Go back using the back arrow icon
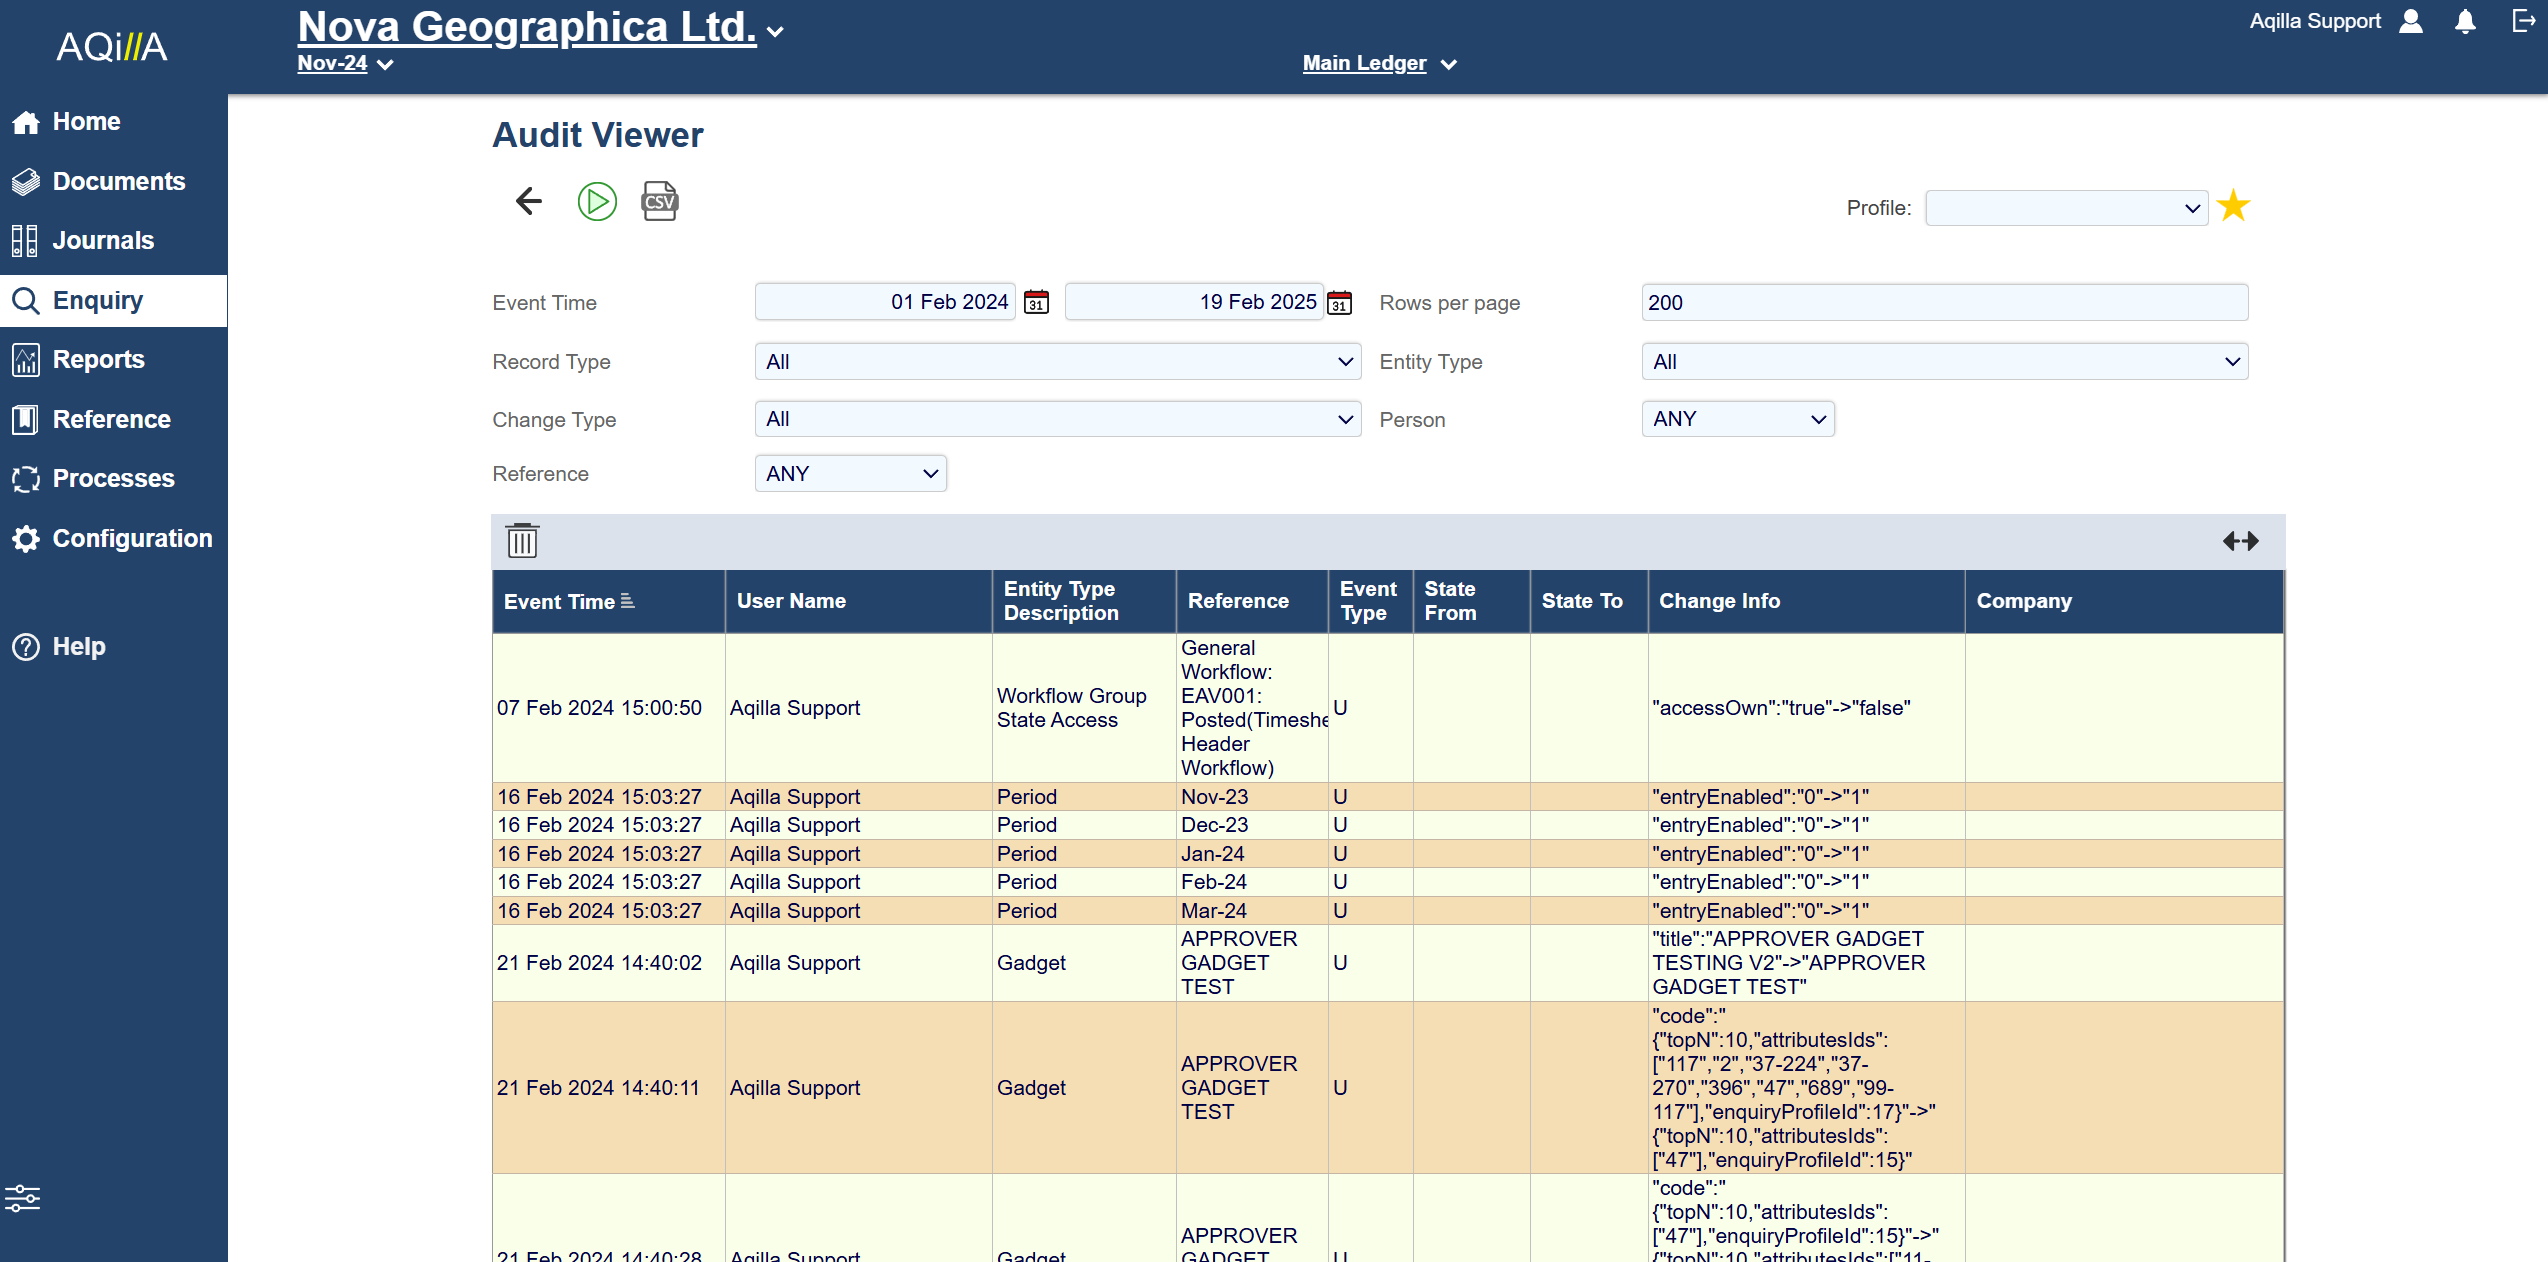Screen dimensions: 2548x1262 coord(527,201)
